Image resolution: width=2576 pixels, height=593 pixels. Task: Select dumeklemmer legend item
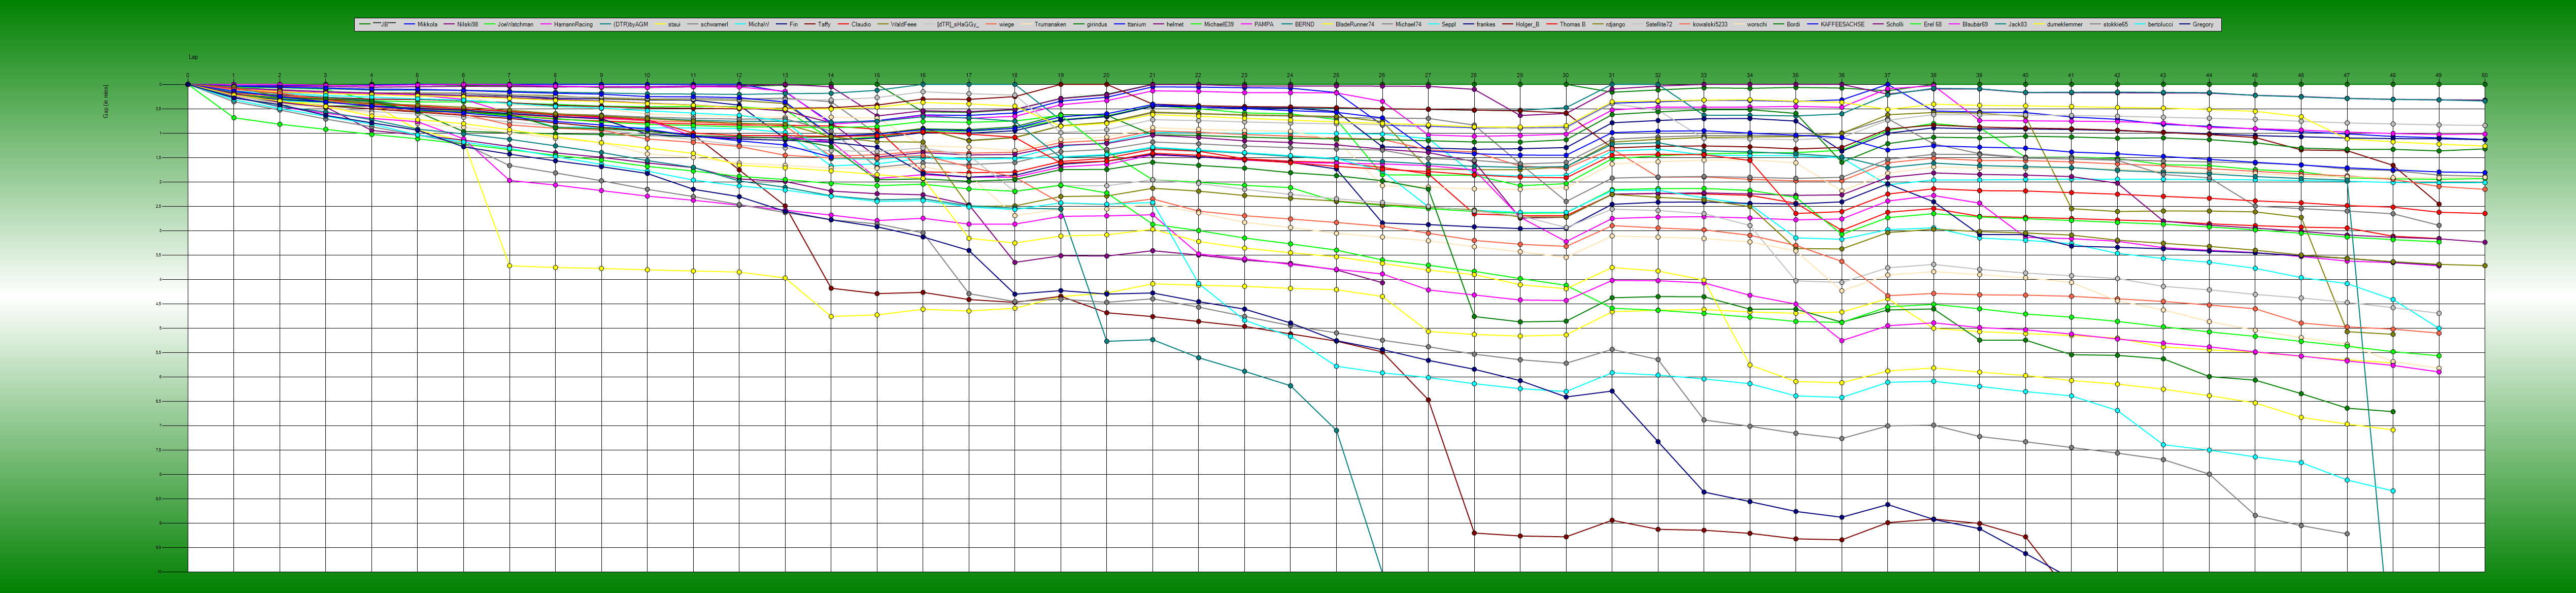pyautogui.click(x=2064, y=24)
